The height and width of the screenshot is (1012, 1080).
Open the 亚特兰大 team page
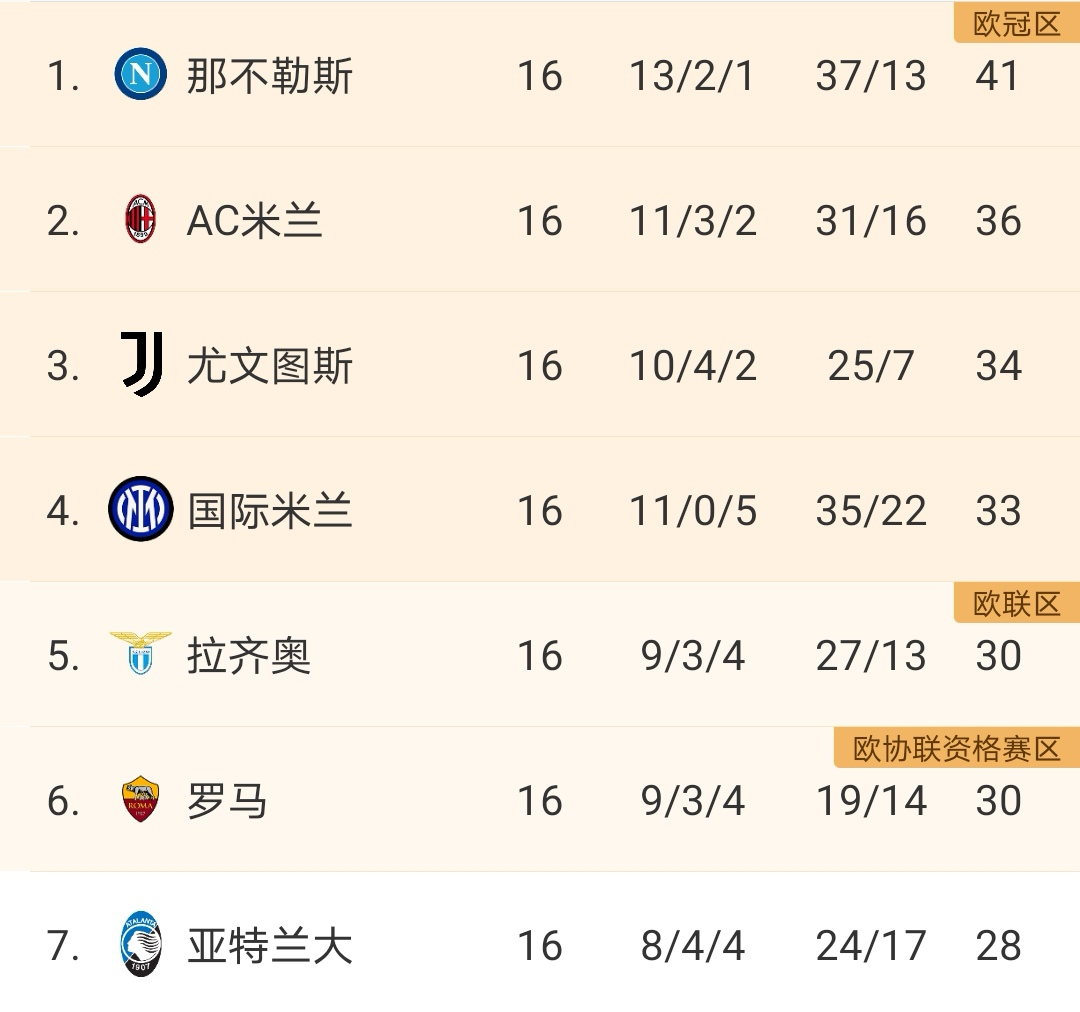[x=269, y=946]
